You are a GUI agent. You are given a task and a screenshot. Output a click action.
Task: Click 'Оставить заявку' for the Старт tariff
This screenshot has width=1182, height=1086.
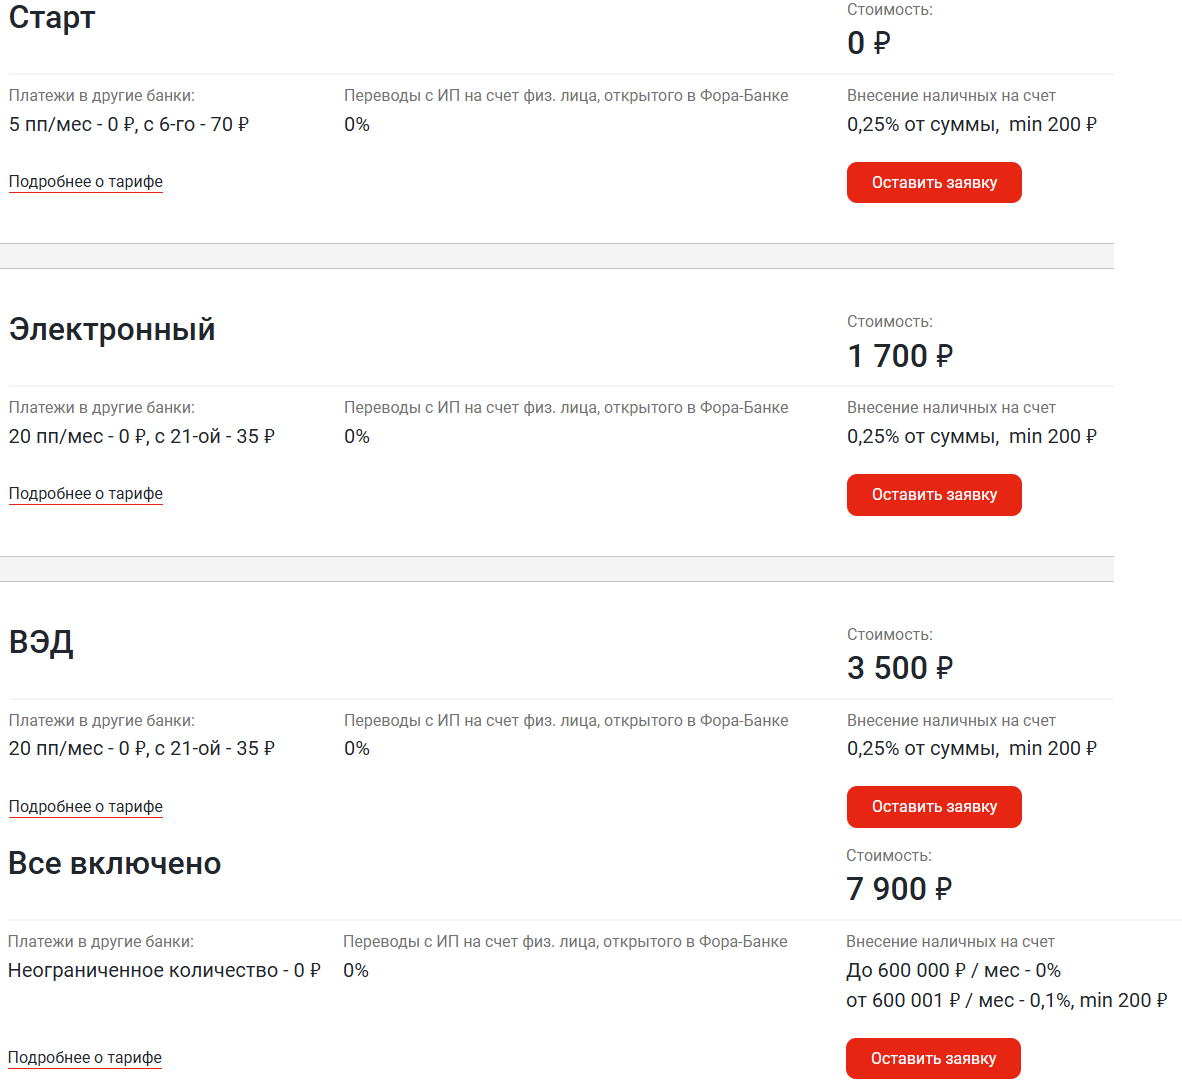pyautogui.click(x=934, y=182)
